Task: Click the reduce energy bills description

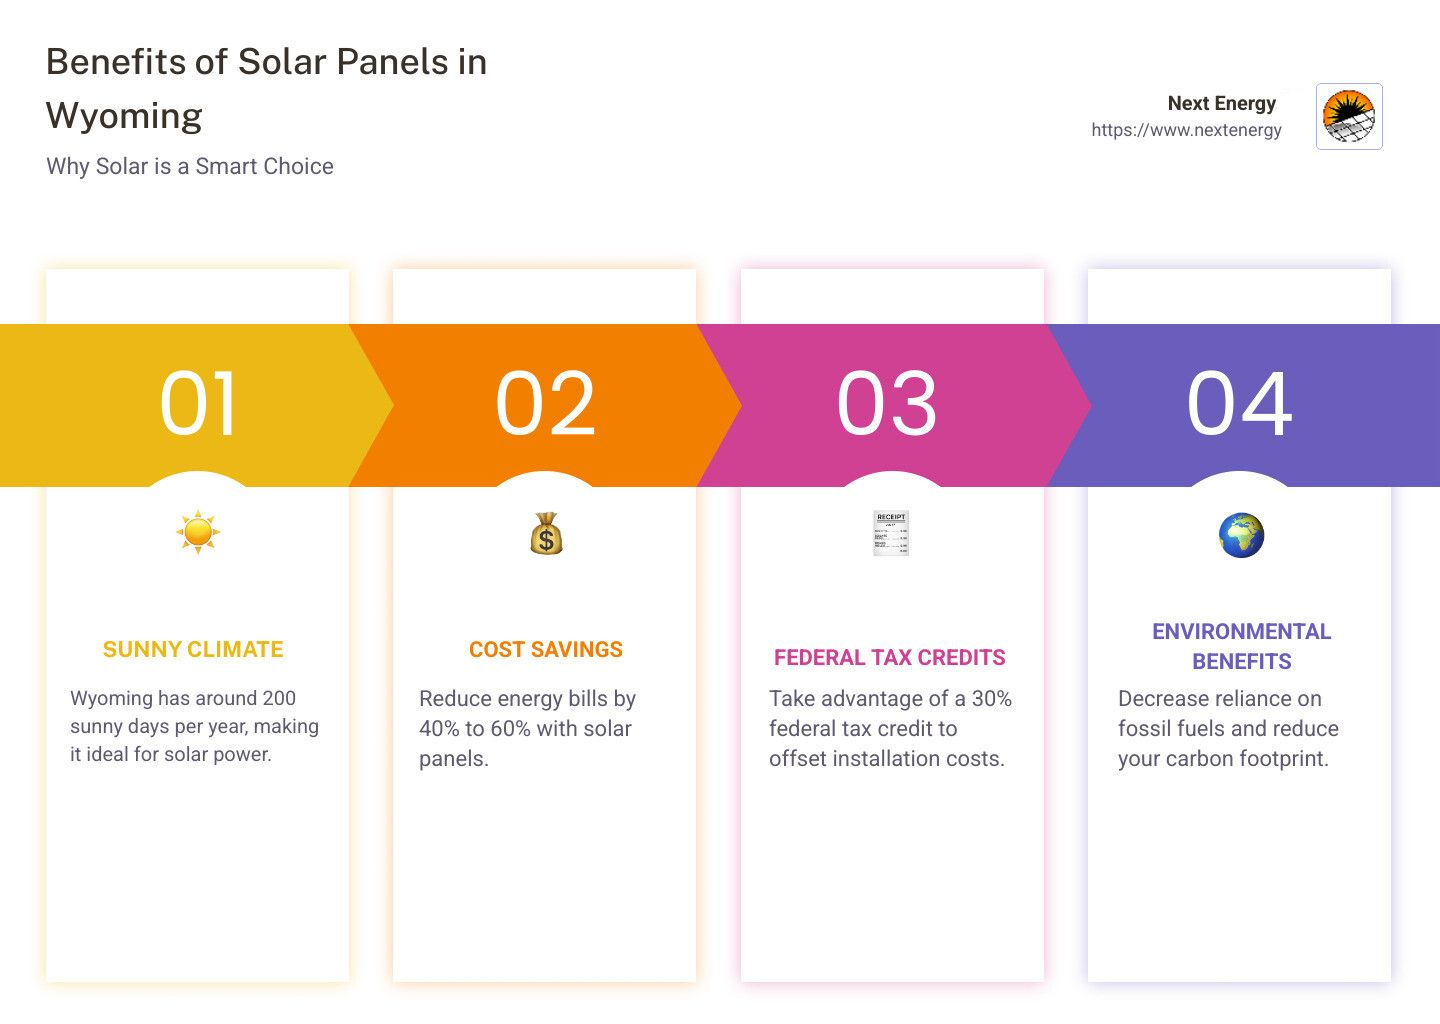Action: coord(527,728)
